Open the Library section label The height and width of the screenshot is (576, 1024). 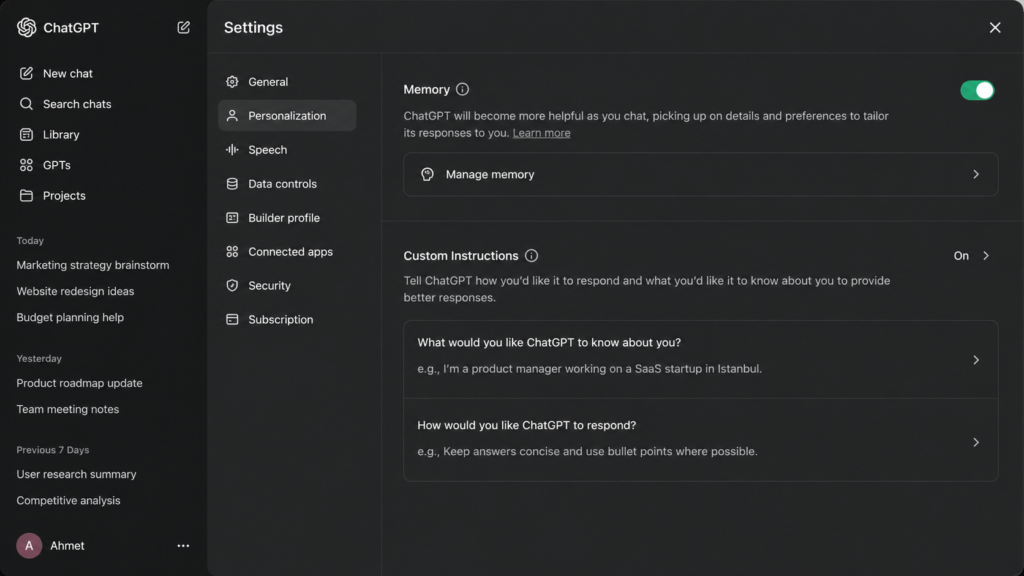(x=61, y=135)
